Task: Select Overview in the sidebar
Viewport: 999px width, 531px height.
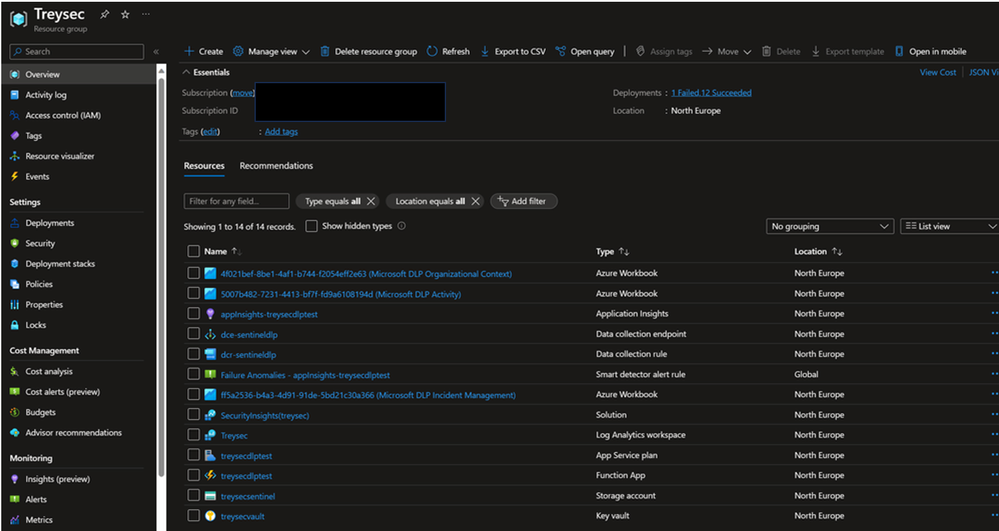Action: click(x=42, y=75)
